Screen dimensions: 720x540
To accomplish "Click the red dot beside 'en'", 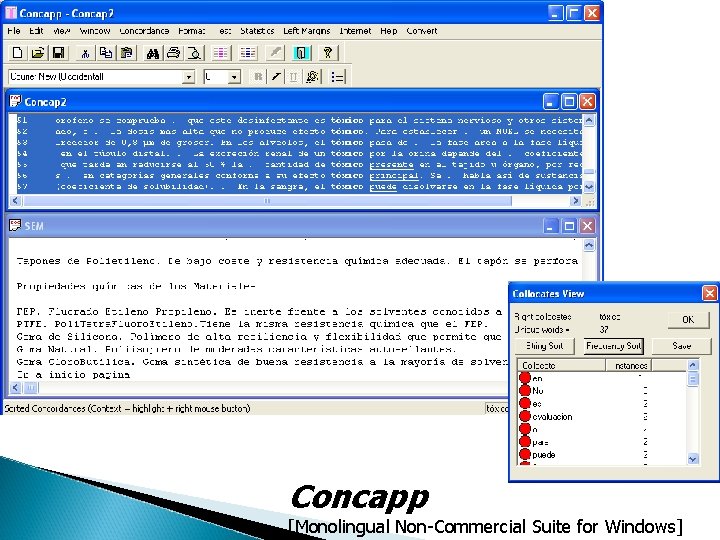I will [x=525, y=378].
